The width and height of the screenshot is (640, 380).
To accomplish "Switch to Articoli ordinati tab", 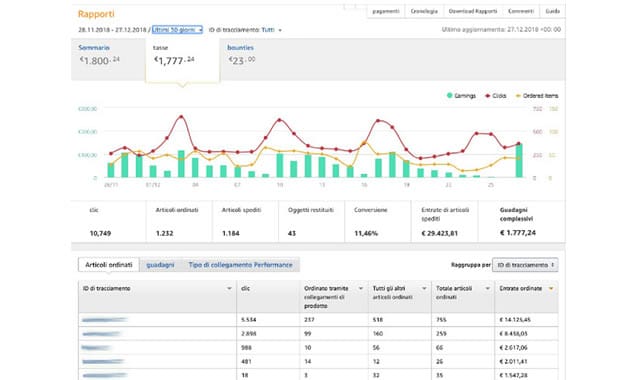I will click(x=109, y=265).
